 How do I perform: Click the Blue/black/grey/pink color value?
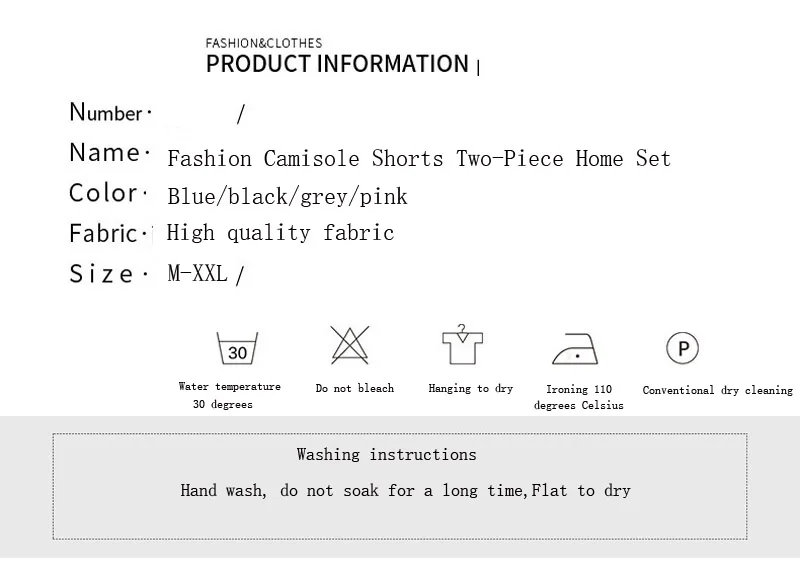click(287, 196)
